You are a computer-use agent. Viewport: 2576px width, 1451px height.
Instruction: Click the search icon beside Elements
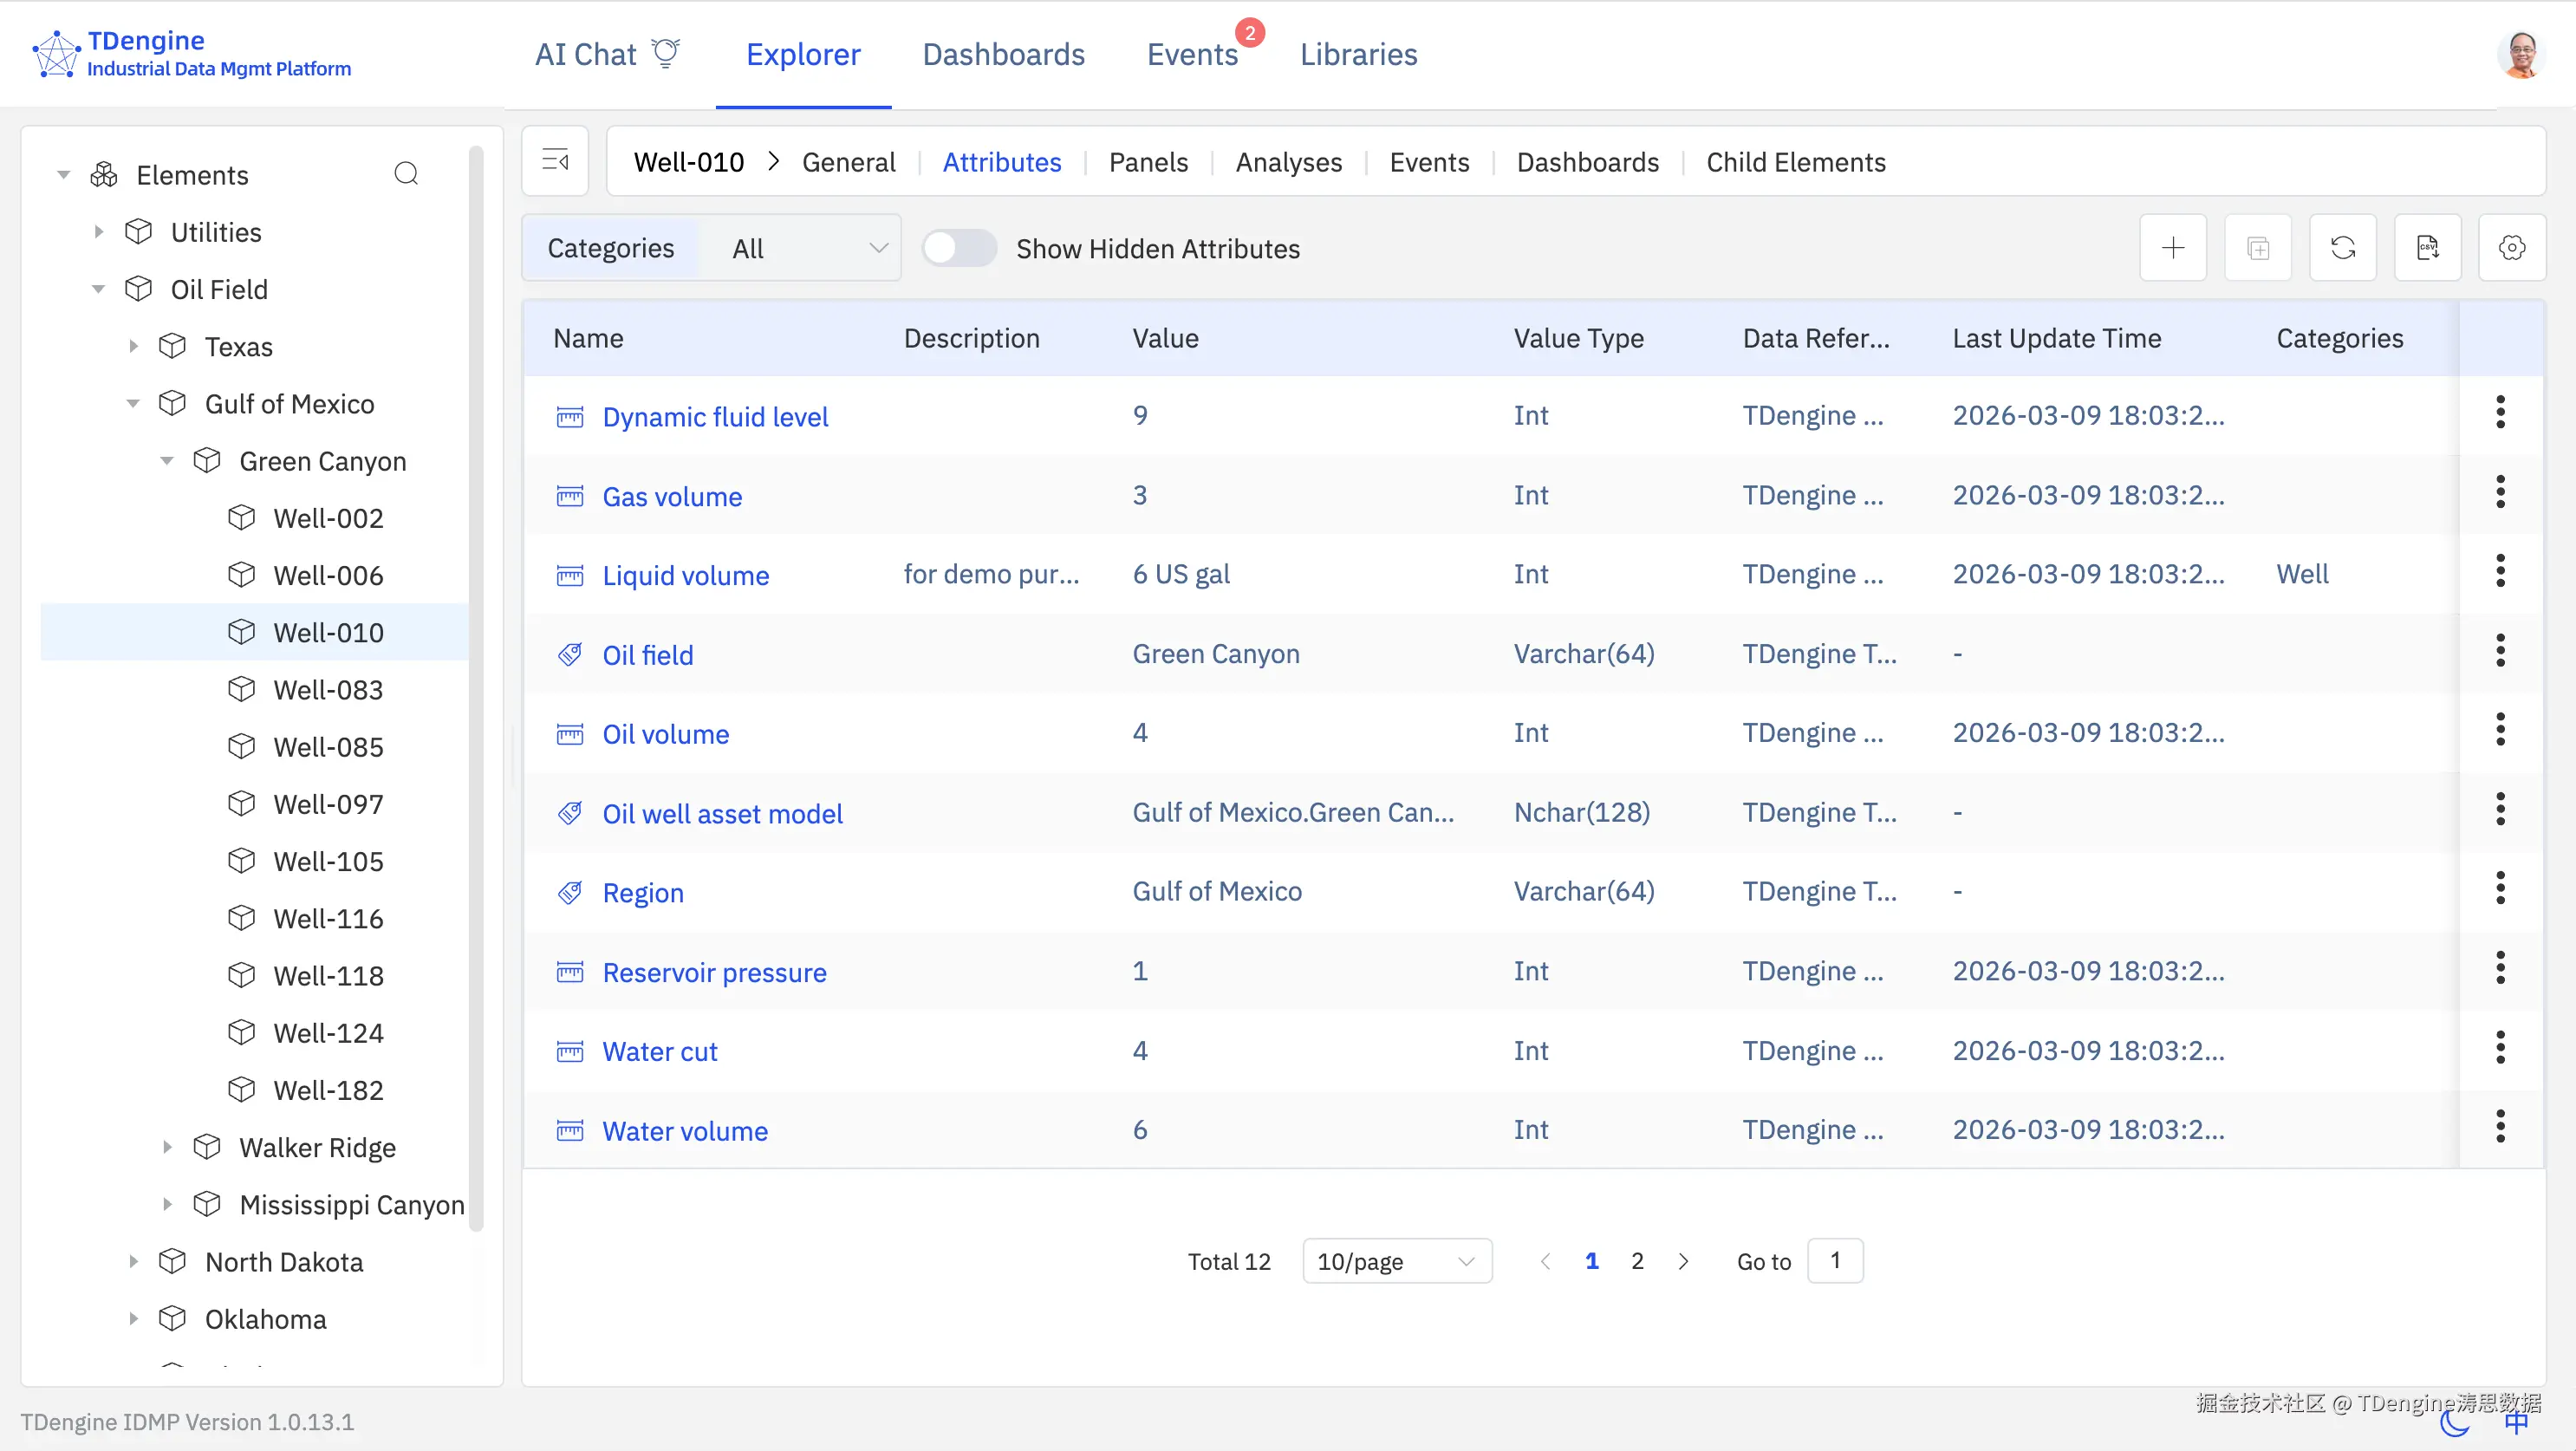click(x=406, y=174)
